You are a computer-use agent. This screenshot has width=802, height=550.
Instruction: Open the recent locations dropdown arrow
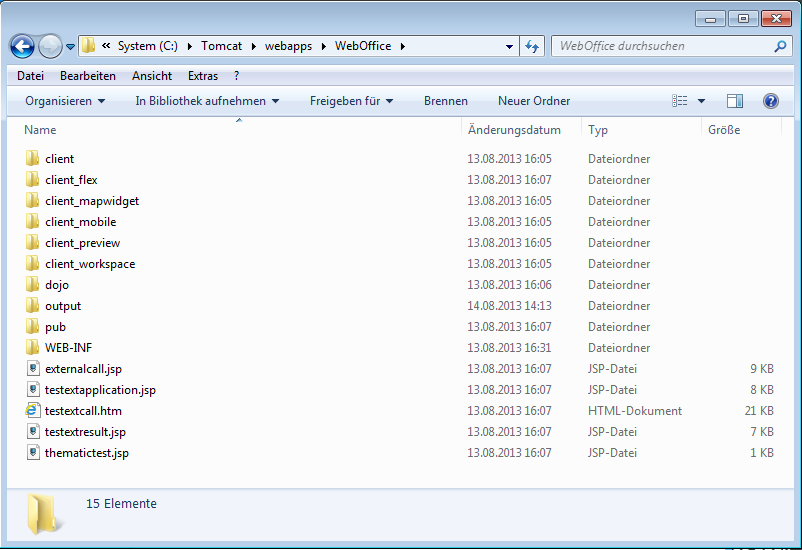tap(71, 47)
